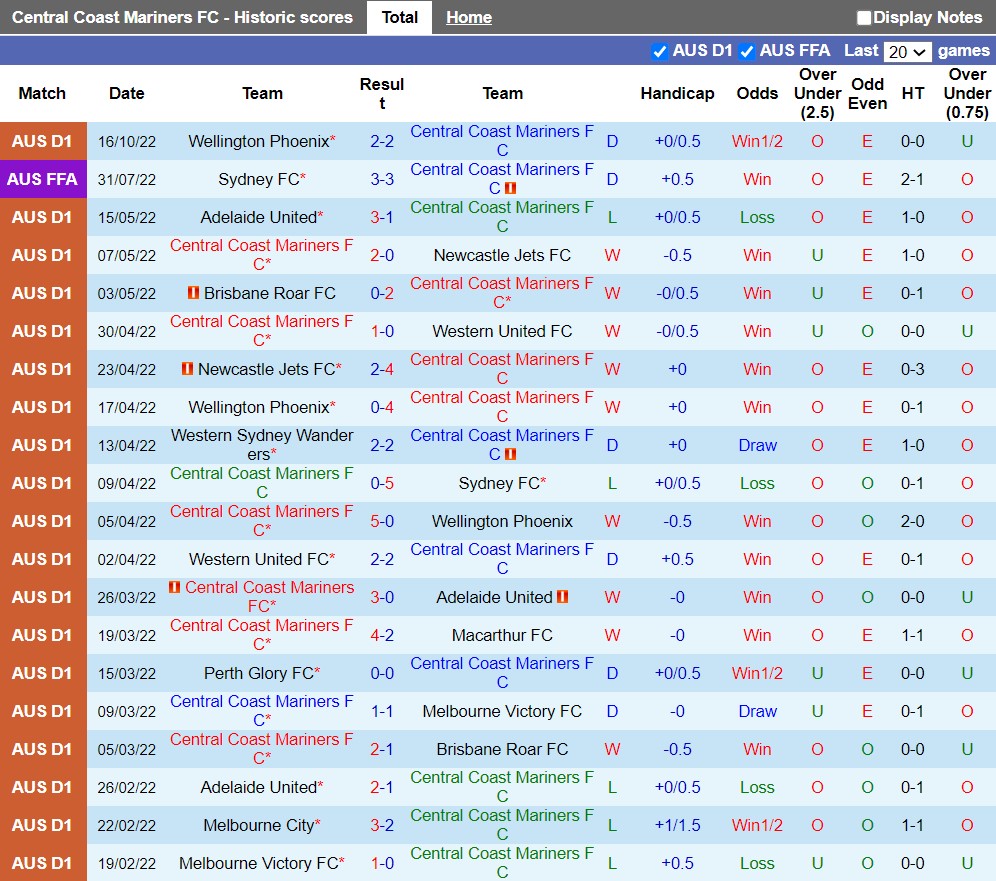Click red card icon next to Adelaide United on 26/03/22

[x=563, y=597]
